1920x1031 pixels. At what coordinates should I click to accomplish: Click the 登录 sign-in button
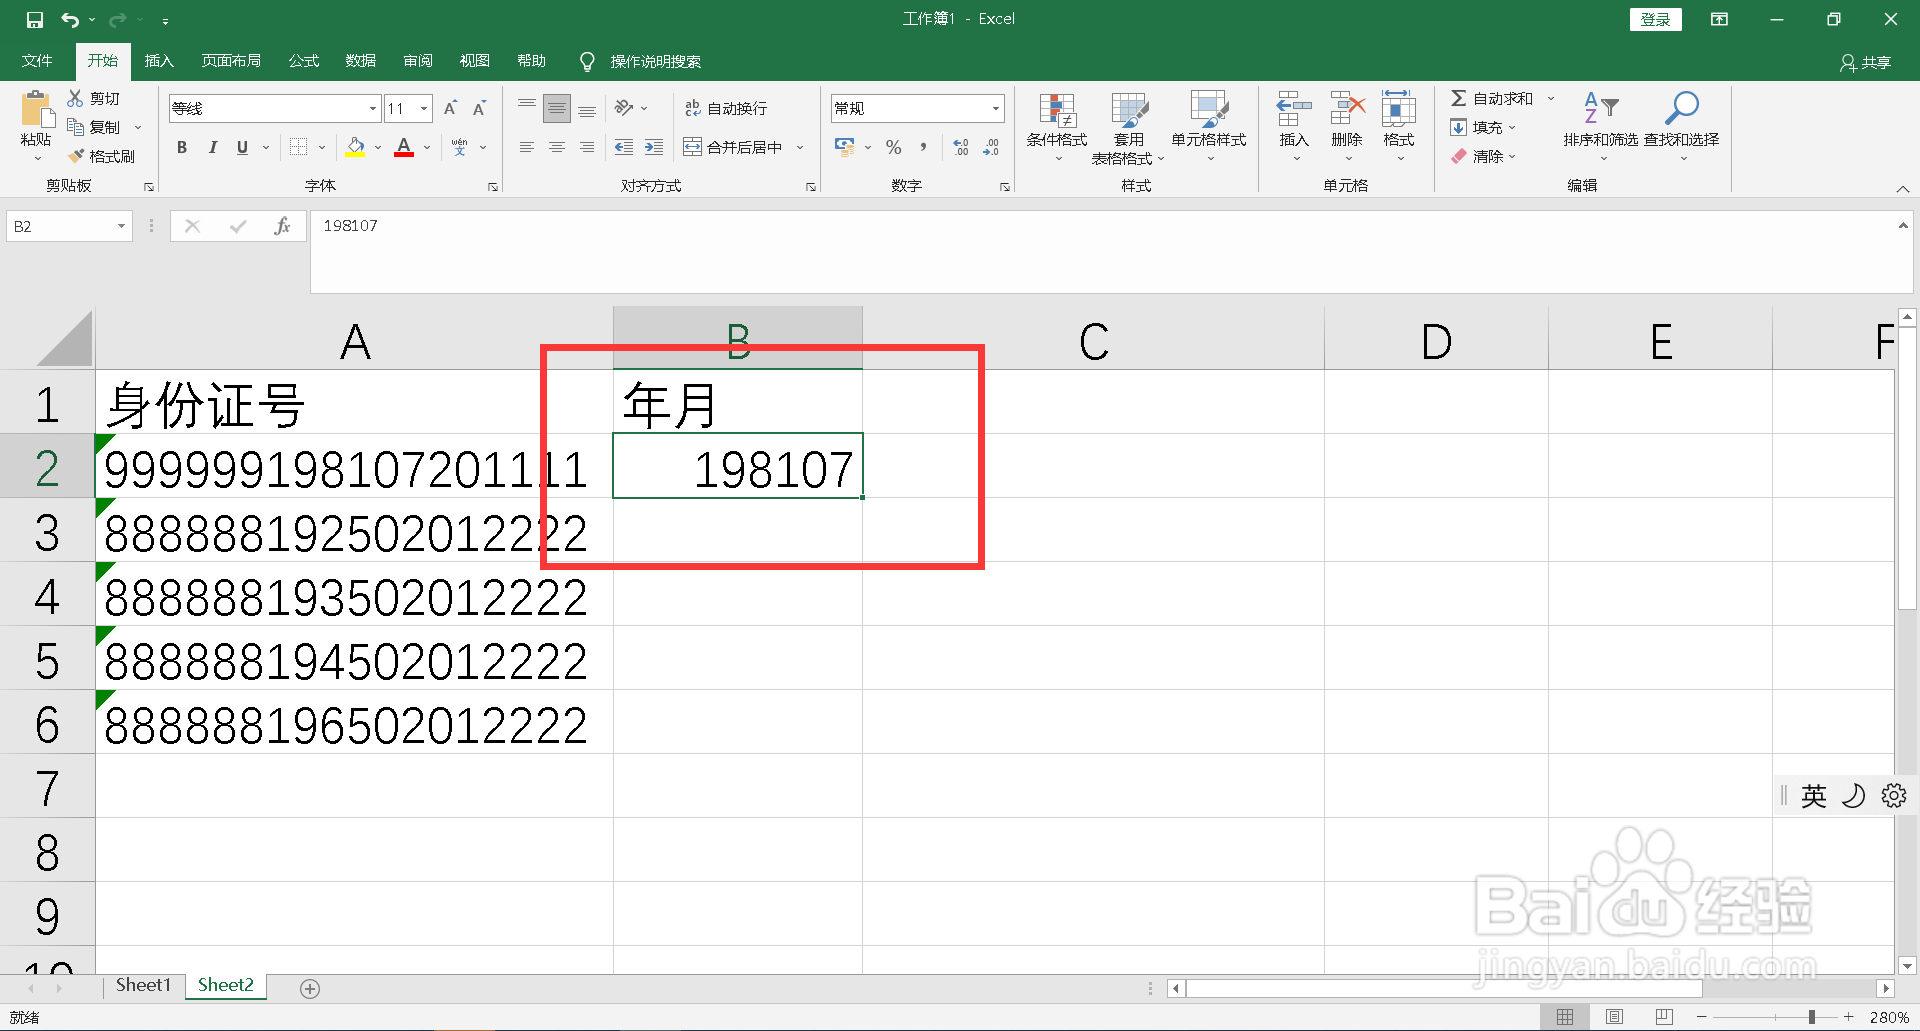(x=1655, y=19)
